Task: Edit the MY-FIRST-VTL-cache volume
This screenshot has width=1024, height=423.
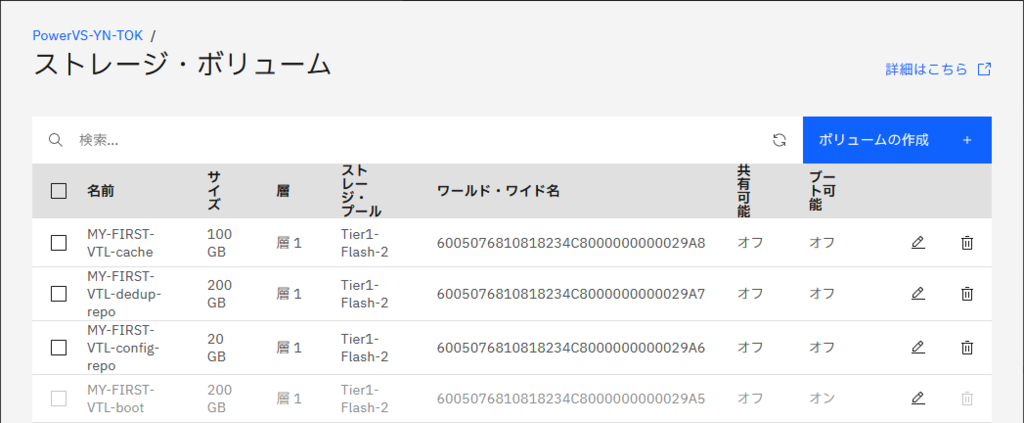Action: pos(918,243)
